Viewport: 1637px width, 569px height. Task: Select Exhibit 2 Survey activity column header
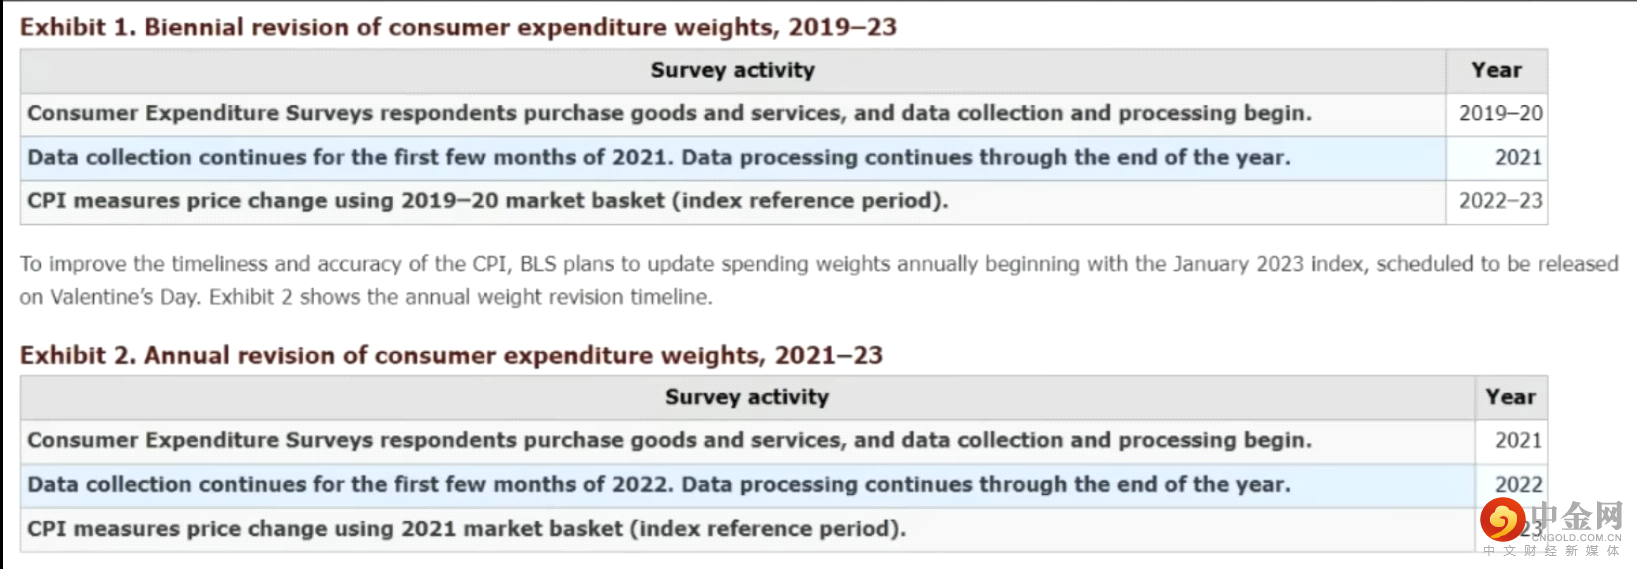[747, 397]
